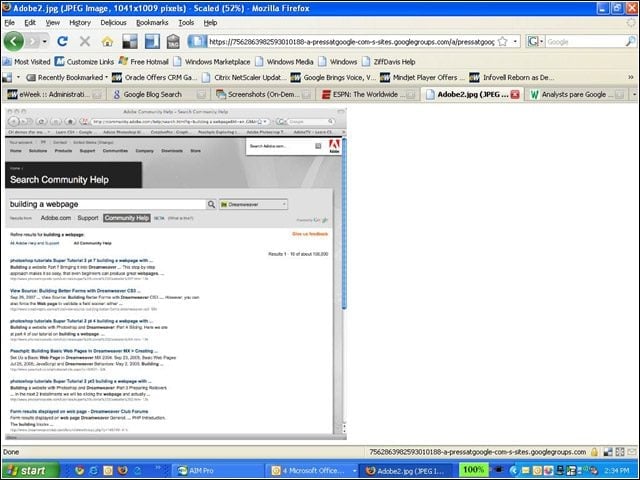This screenshot has height=480, width=640.
Task: Expand the Recently Bookmarked dropdown
Action: click(x=67, y=77)
